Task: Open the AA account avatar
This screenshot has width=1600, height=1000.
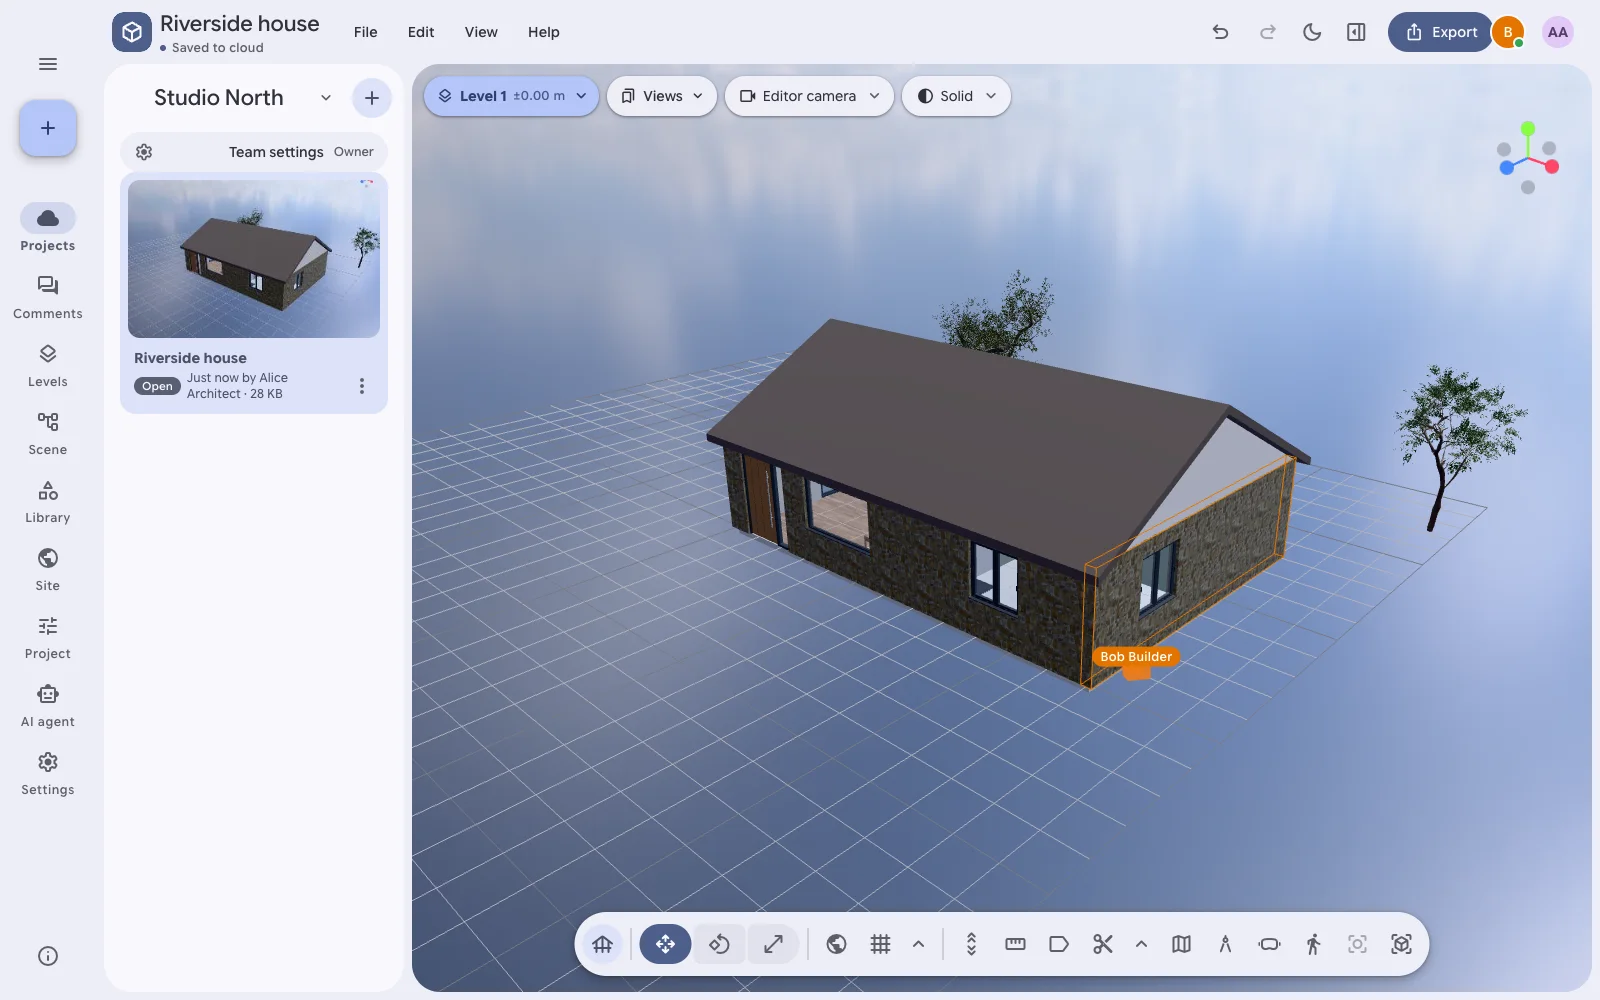Action: [1557, 32]
